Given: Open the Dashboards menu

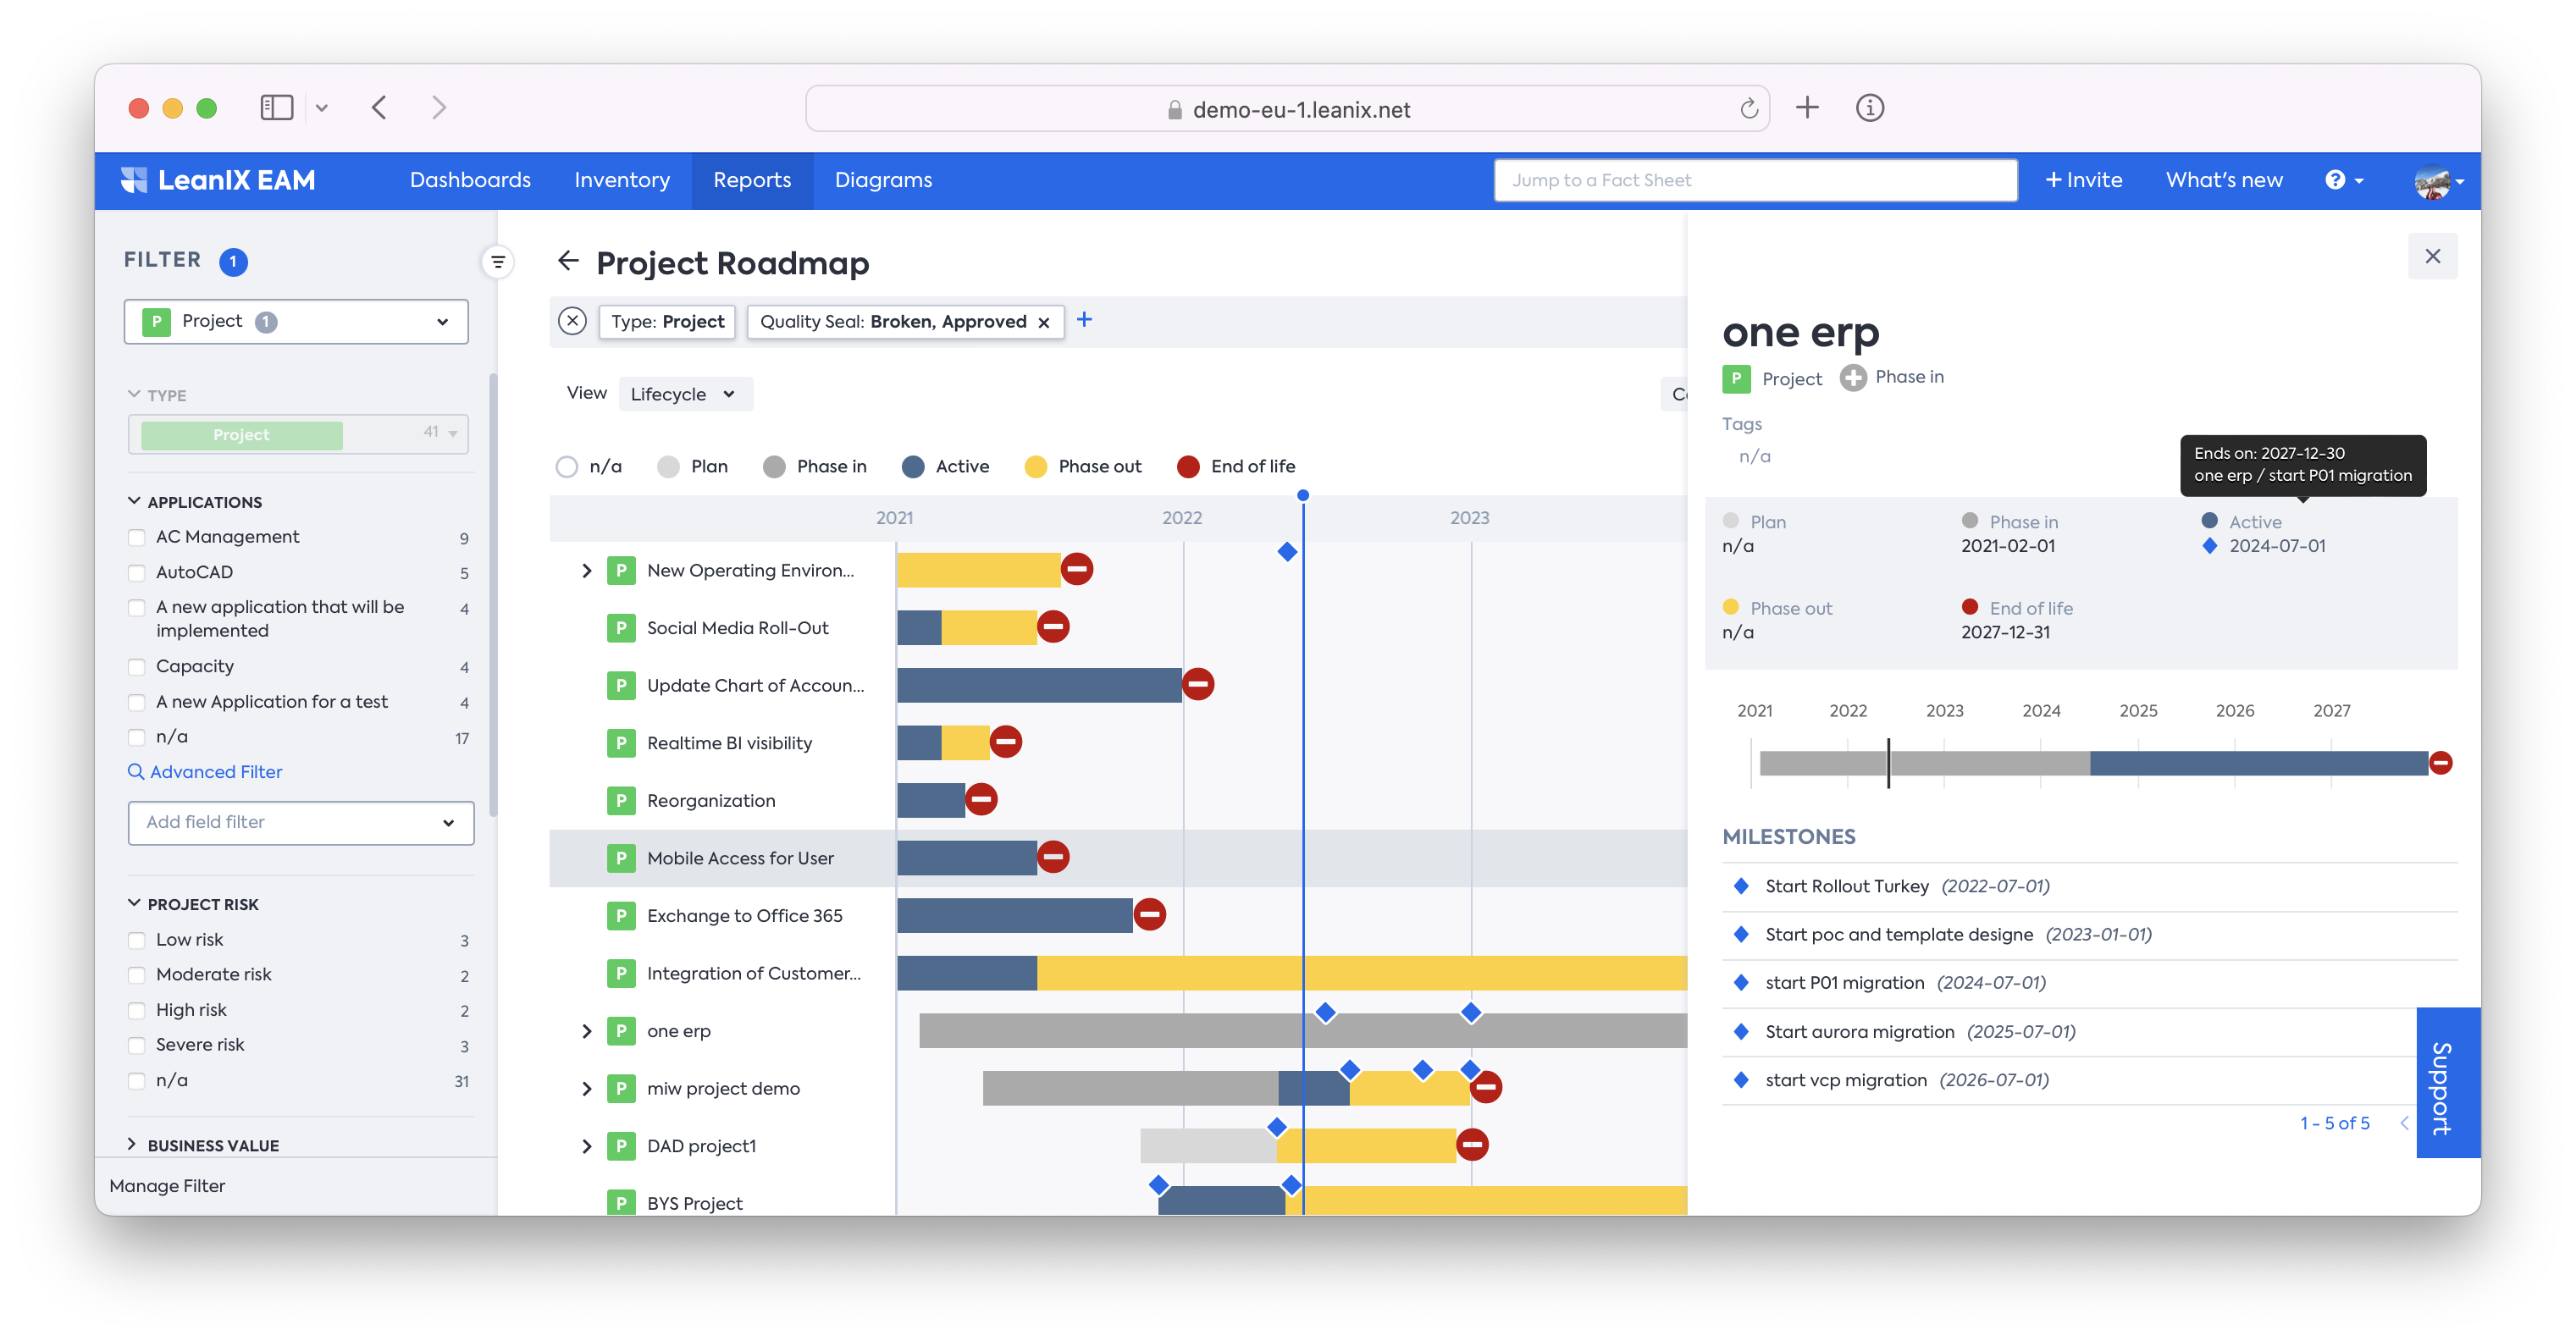Looking at the screenshot, I should [470, 180].
